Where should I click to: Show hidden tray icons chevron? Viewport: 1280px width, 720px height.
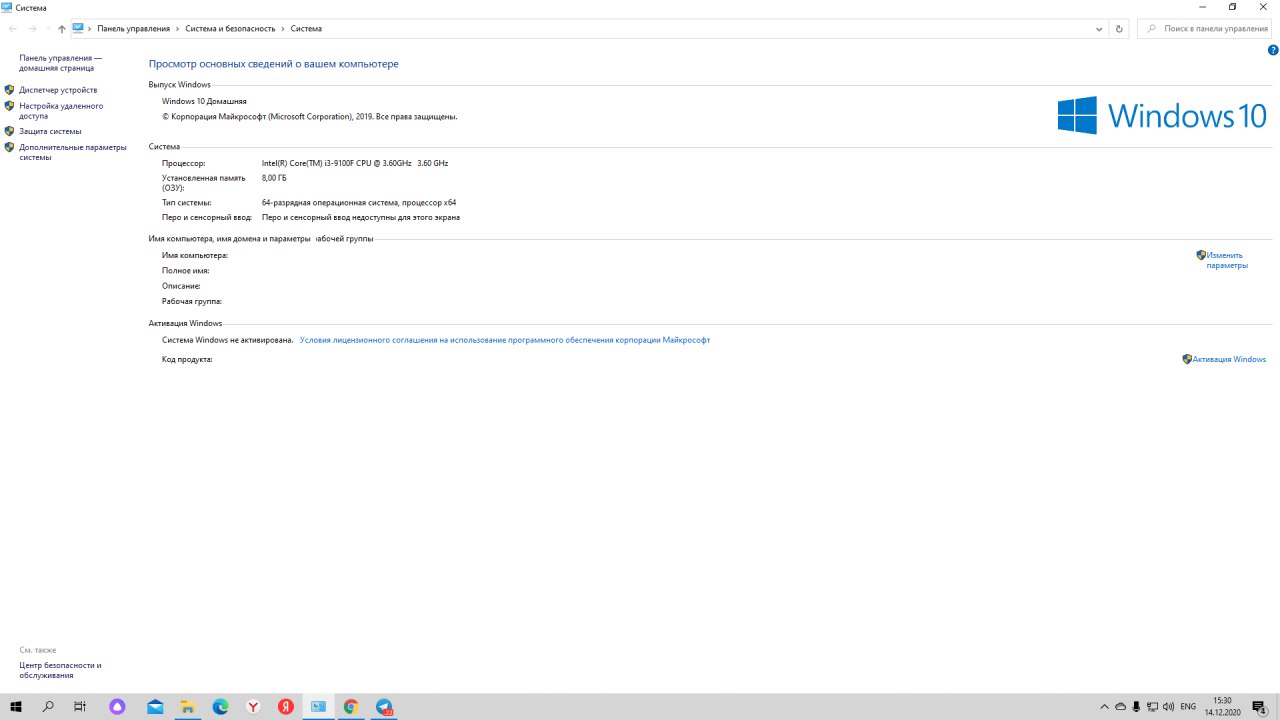pyautogui.click(x=1104, y=707)
